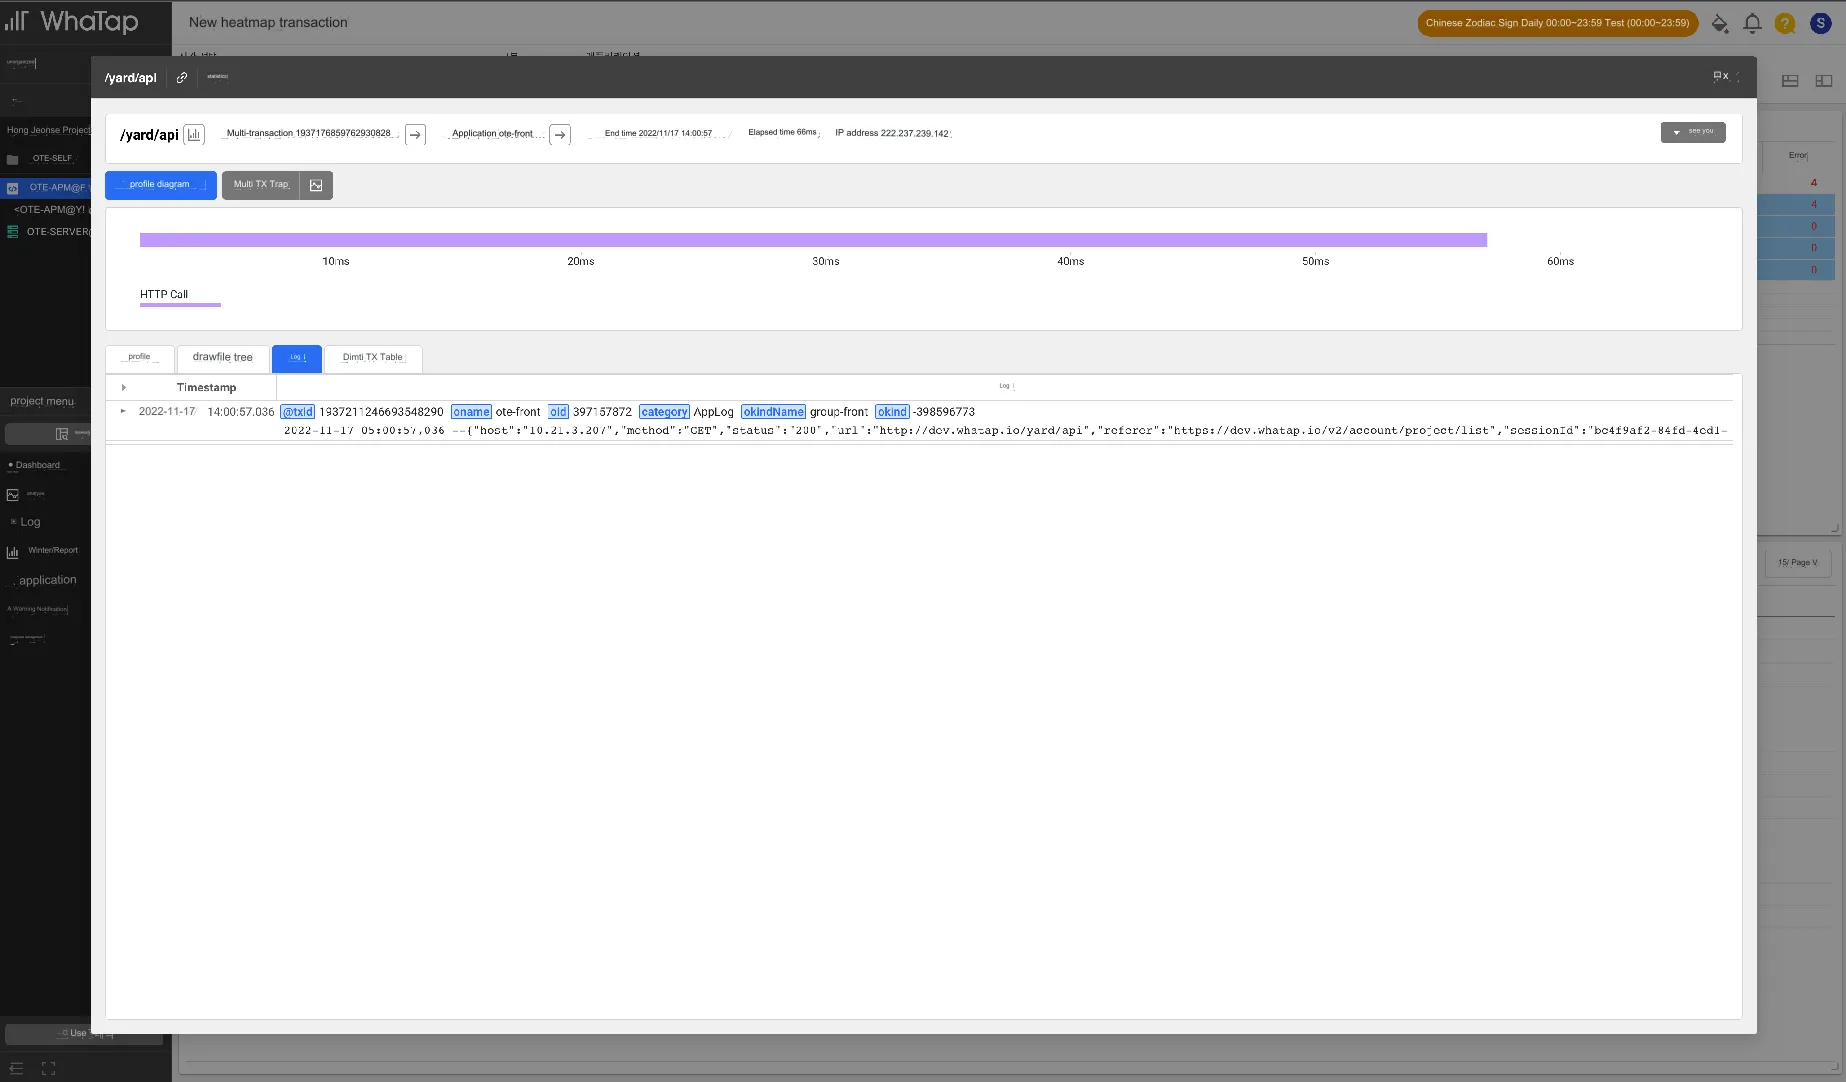Open the page size dropdown
Image resolution: width=1846 pixels, height=1082 pixels.
(1797, 563)
